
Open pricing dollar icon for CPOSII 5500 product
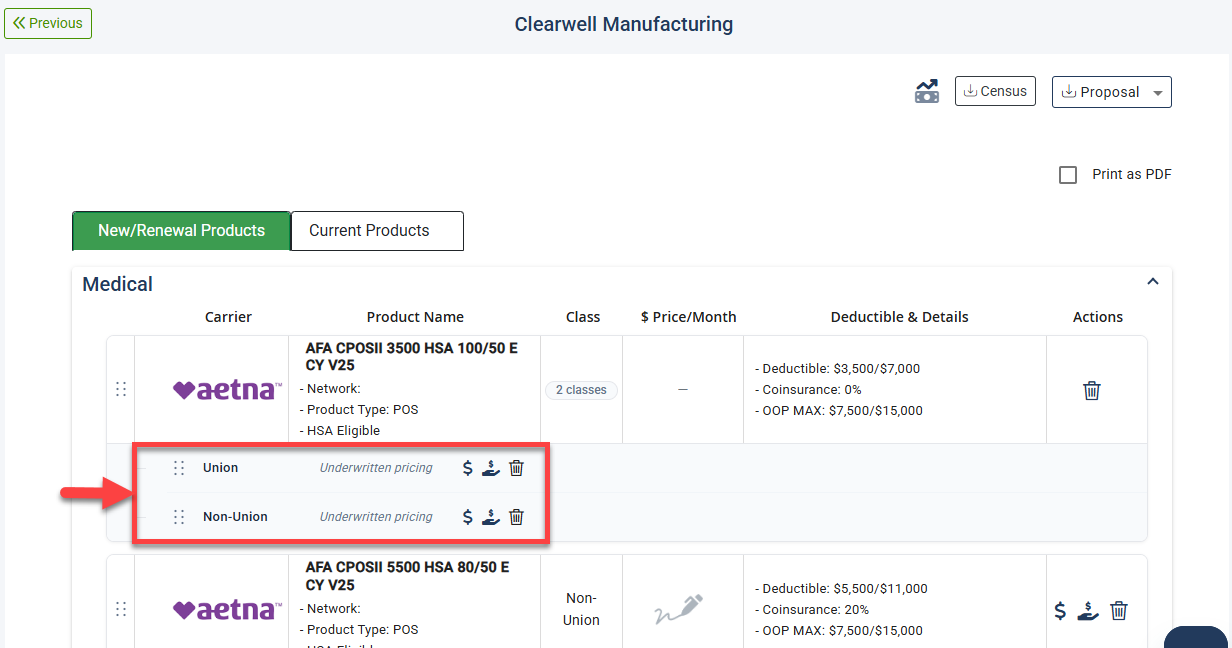[1060, 610]
